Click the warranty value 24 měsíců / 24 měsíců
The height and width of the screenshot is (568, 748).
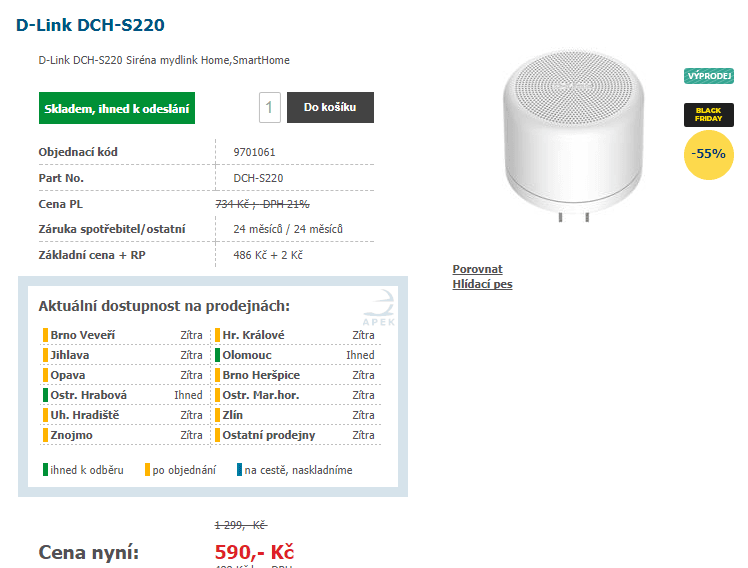click(x=288, y=229)
